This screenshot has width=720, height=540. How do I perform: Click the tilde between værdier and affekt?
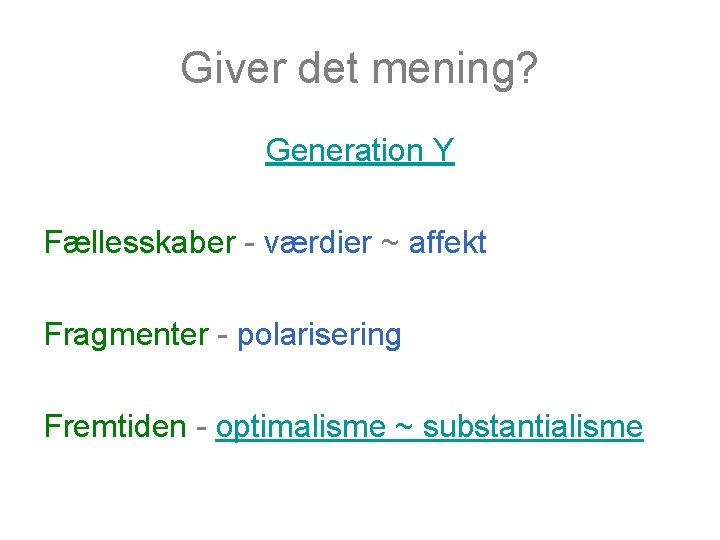(x=390, y=243)
